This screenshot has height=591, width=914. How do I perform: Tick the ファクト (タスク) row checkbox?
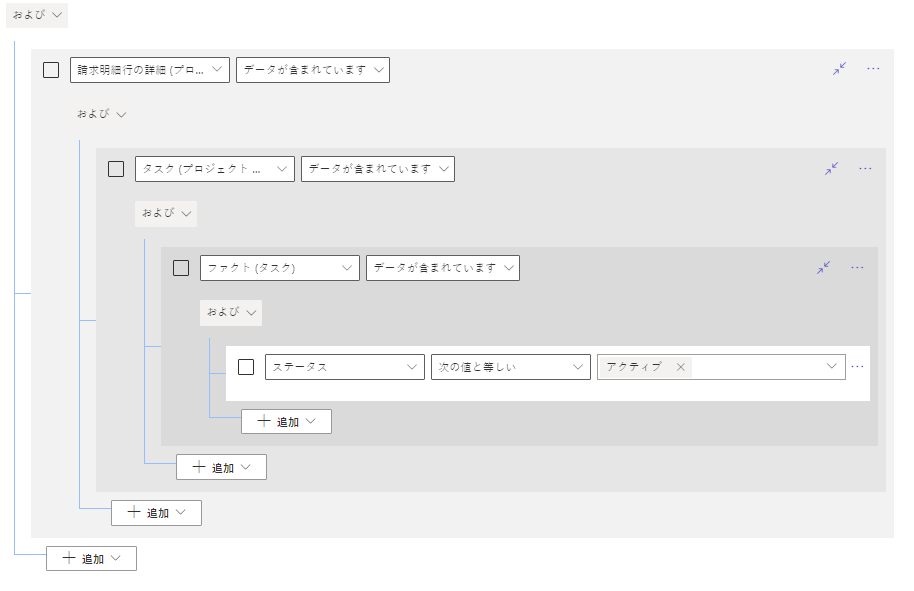(181, 268)
